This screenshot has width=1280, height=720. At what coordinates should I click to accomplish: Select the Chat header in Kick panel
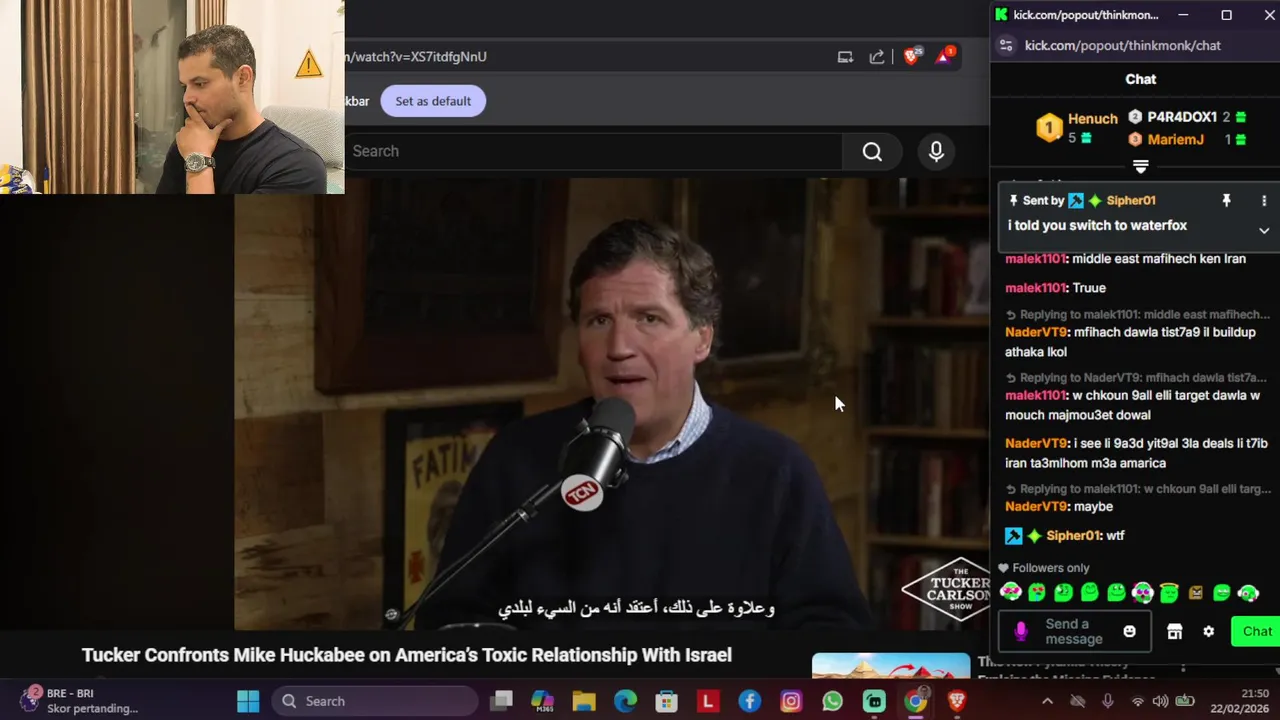1141,79
